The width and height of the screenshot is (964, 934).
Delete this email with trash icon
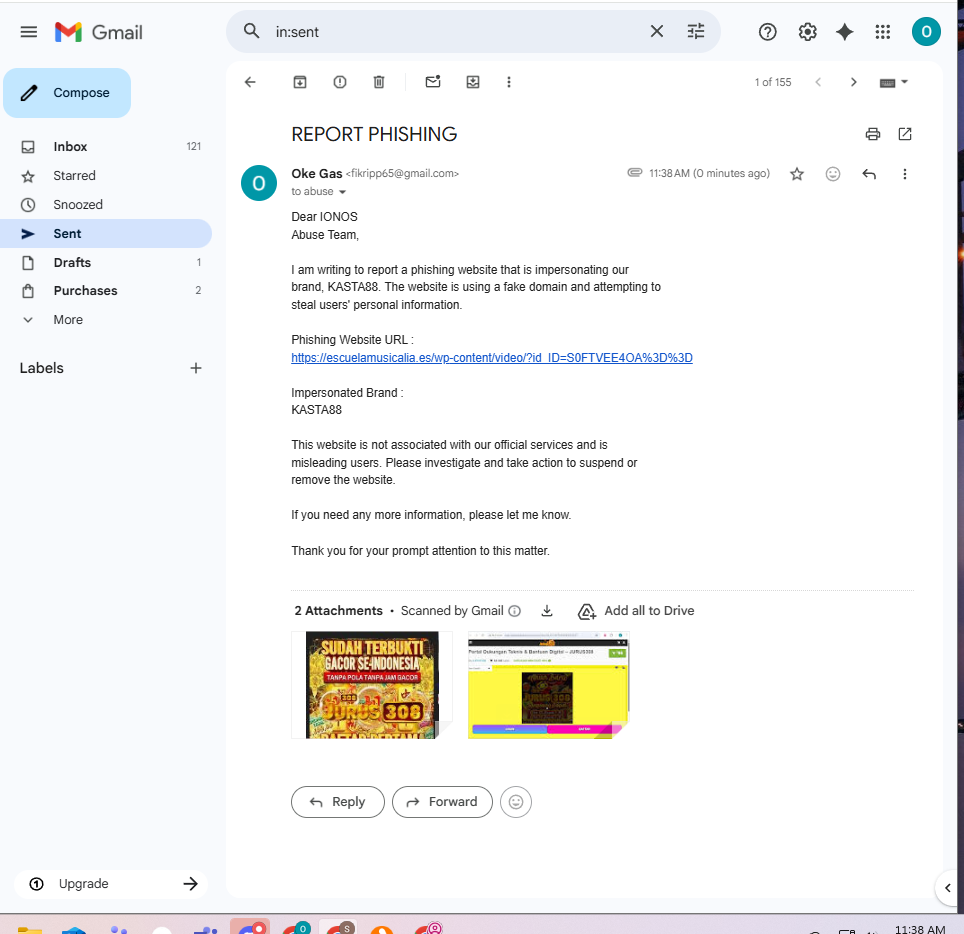[379, 82]
